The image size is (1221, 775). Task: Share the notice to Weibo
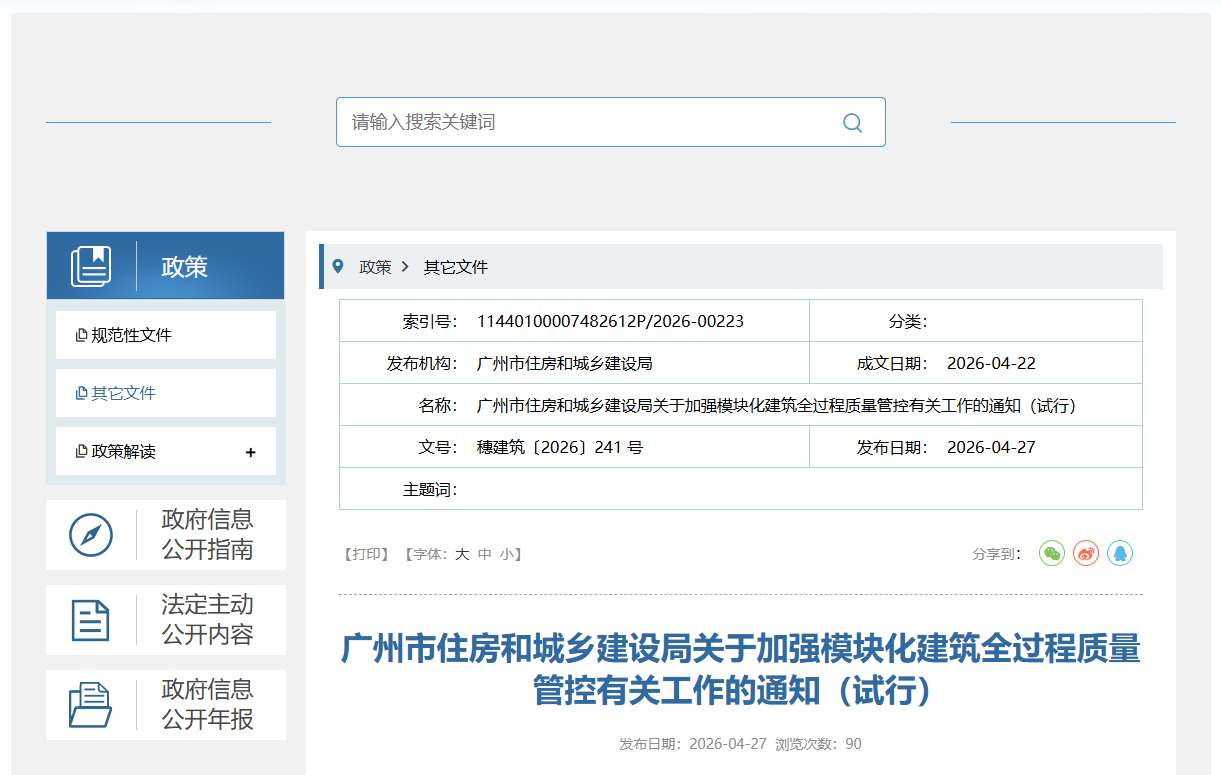(1086, 553)
